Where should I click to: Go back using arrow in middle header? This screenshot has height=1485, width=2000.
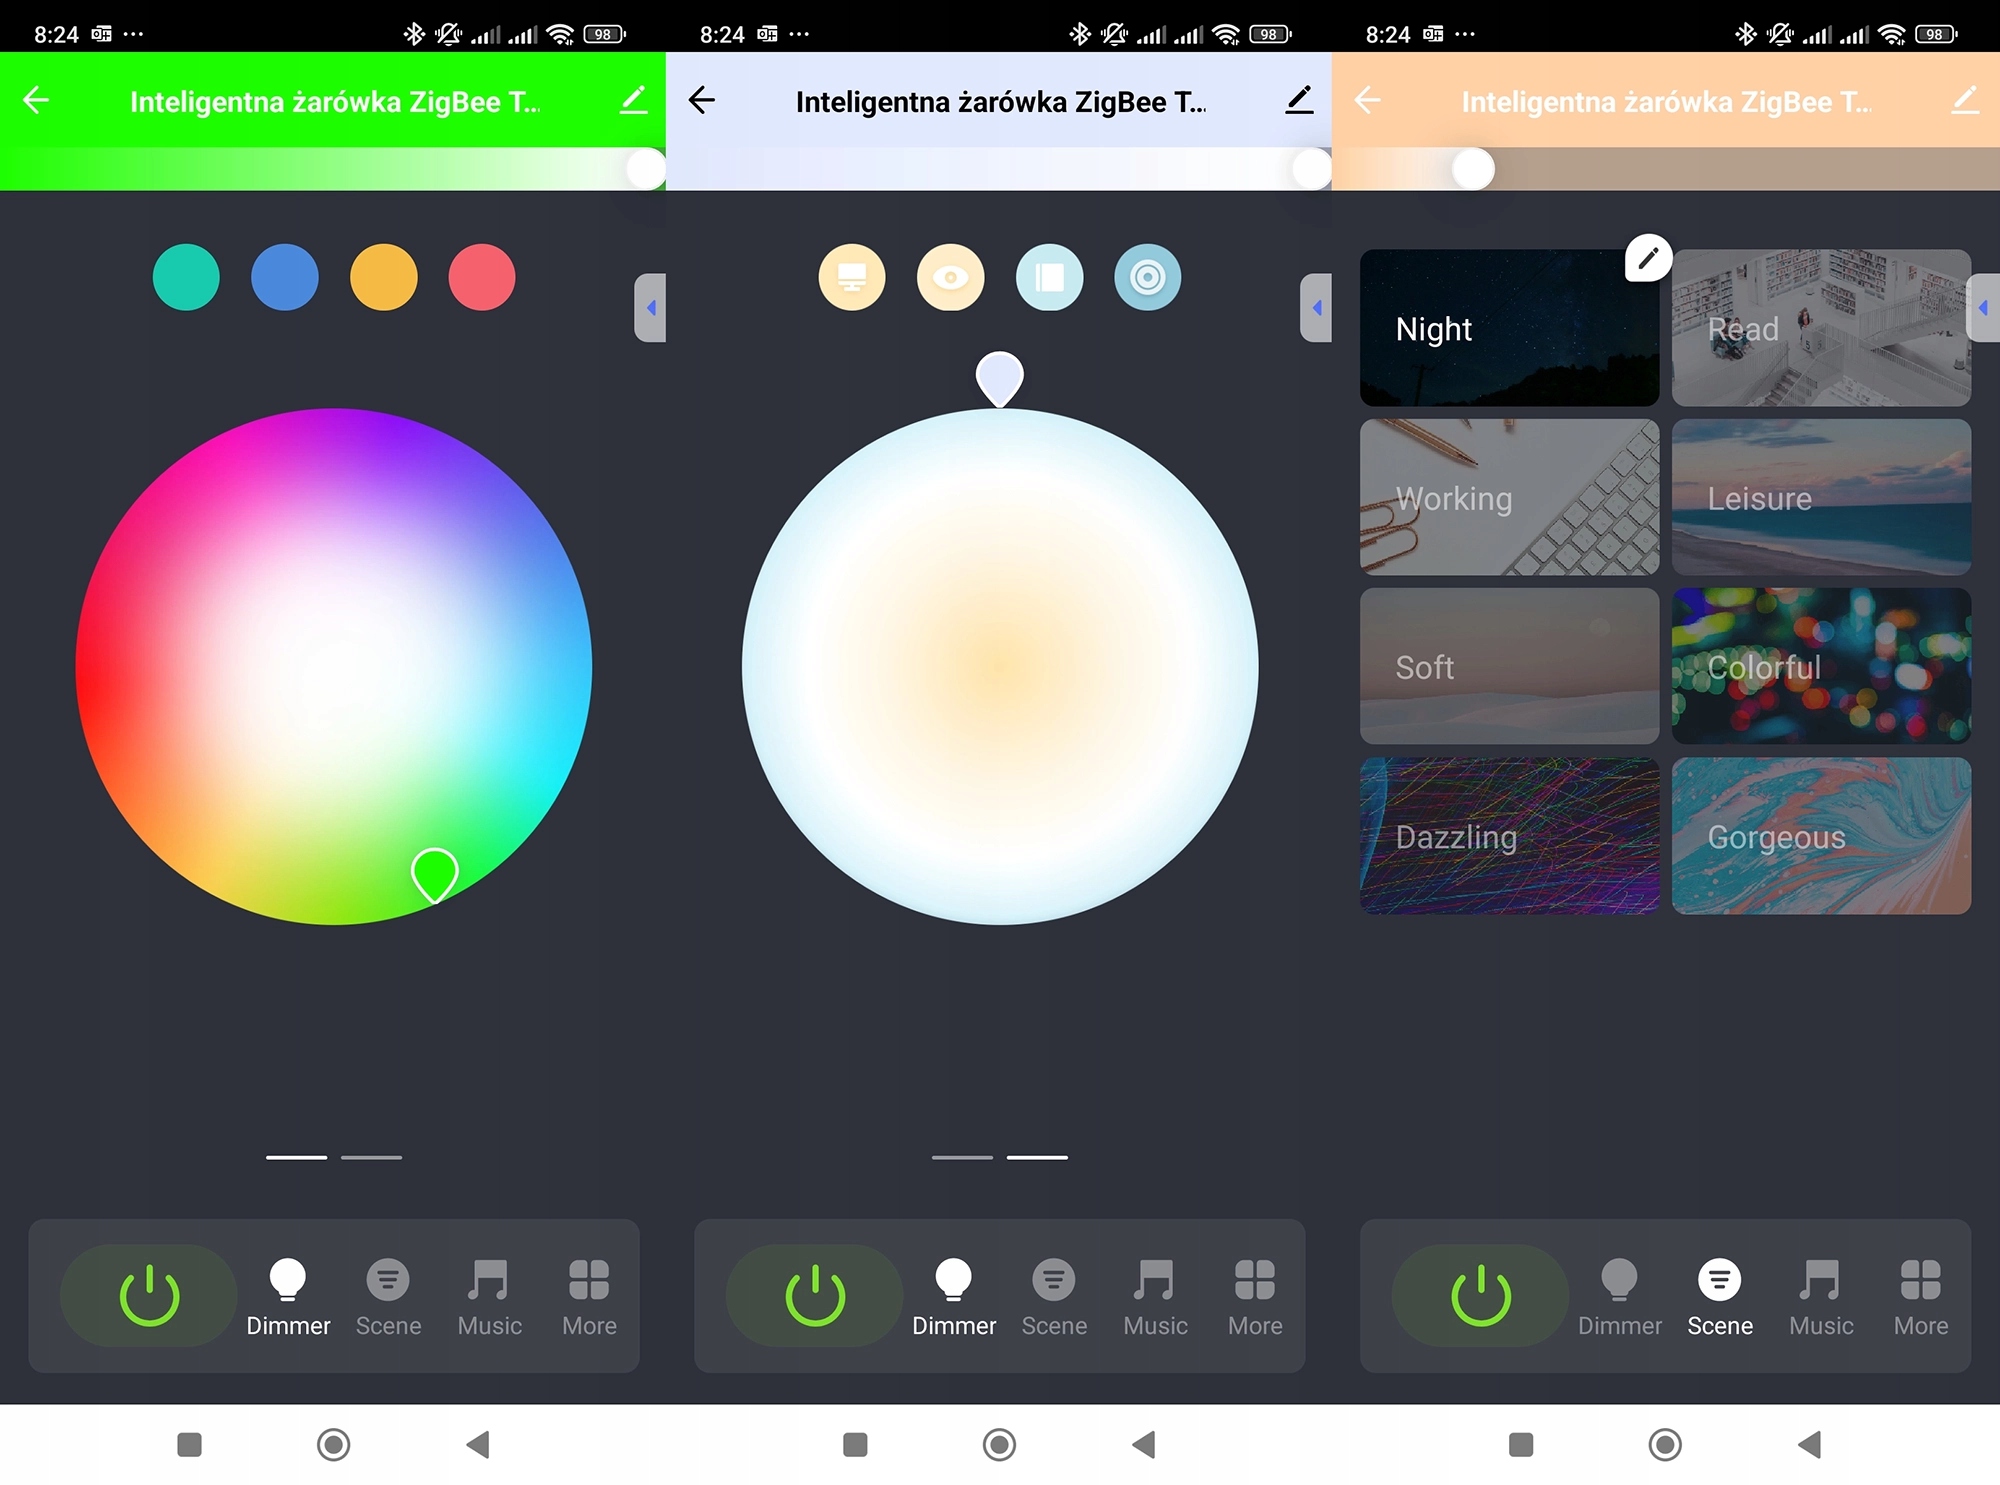coord(702,100)
